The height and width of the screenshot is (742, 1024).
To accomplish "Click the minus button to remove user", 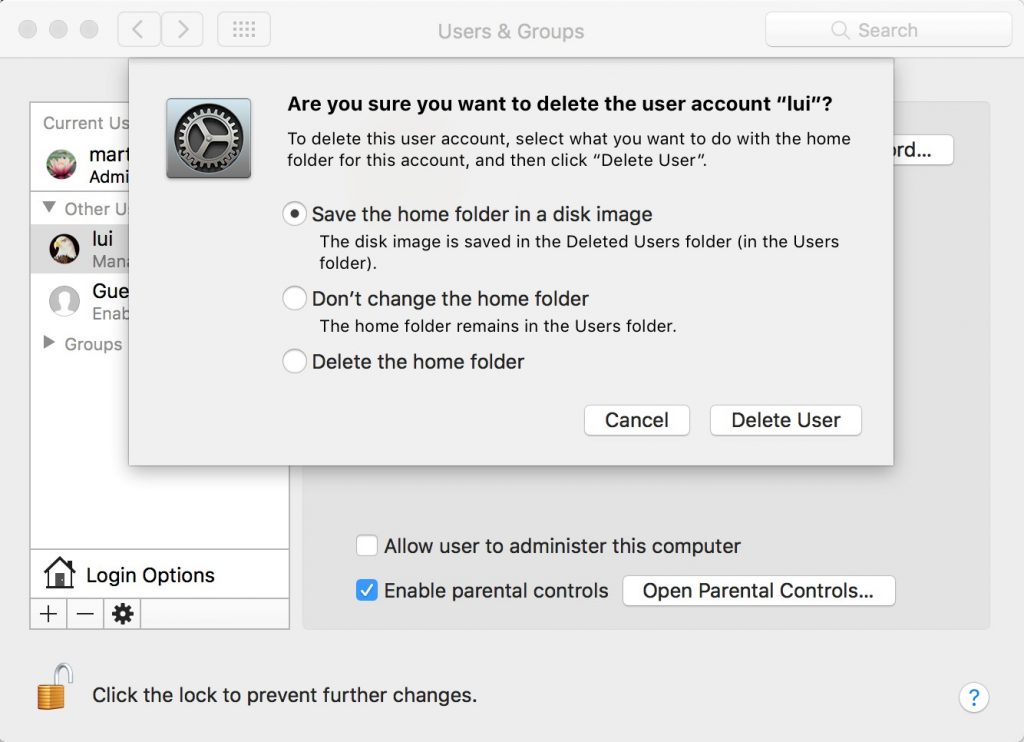I will (85, 614).
